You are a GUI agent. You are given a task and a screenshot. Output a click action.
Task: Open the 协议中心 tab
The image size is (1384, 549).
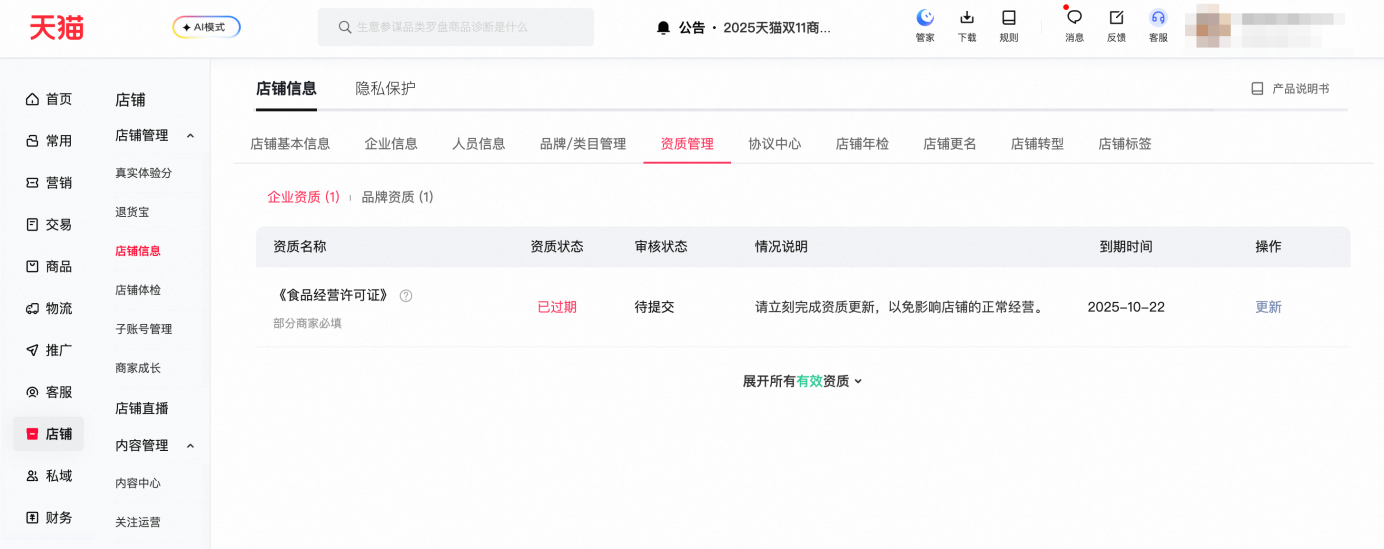tap(775, 144)
